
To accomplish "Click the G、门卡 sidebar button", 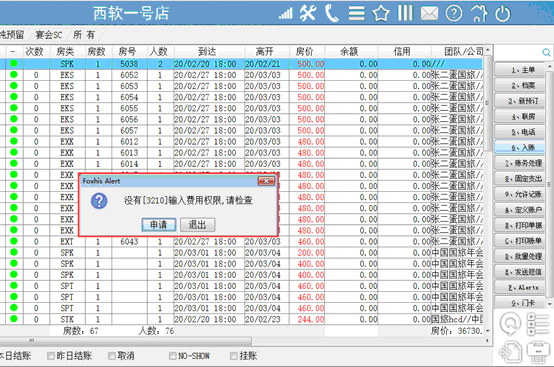I will pyautogui.click(x=520, y=302).
